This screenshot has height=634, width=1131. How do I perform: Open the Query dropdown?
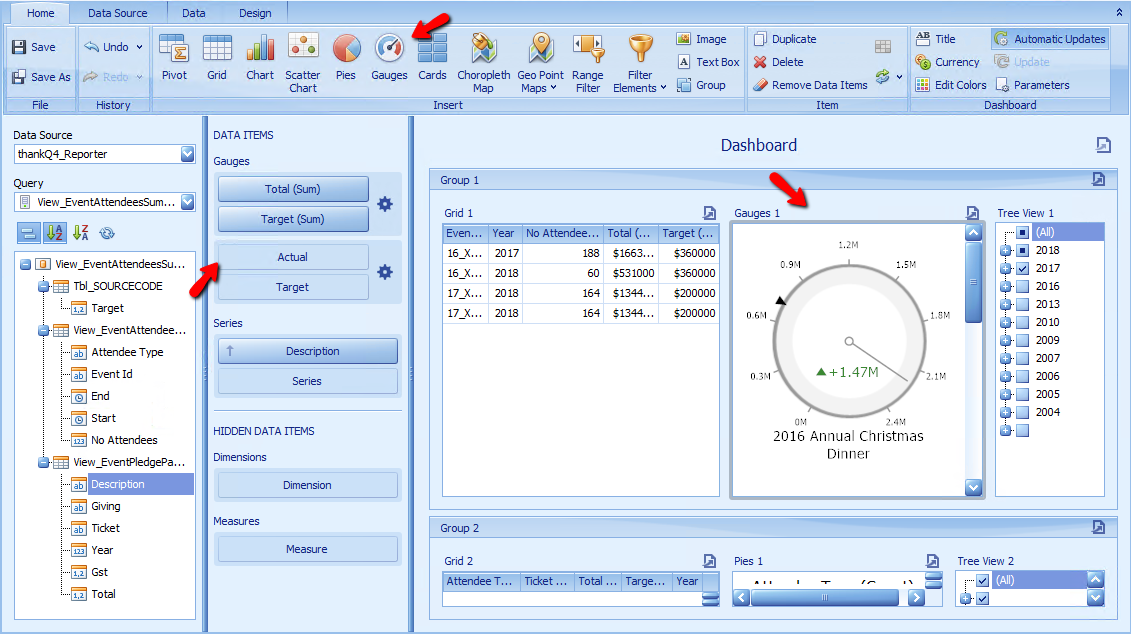click(x=188, y=202)
